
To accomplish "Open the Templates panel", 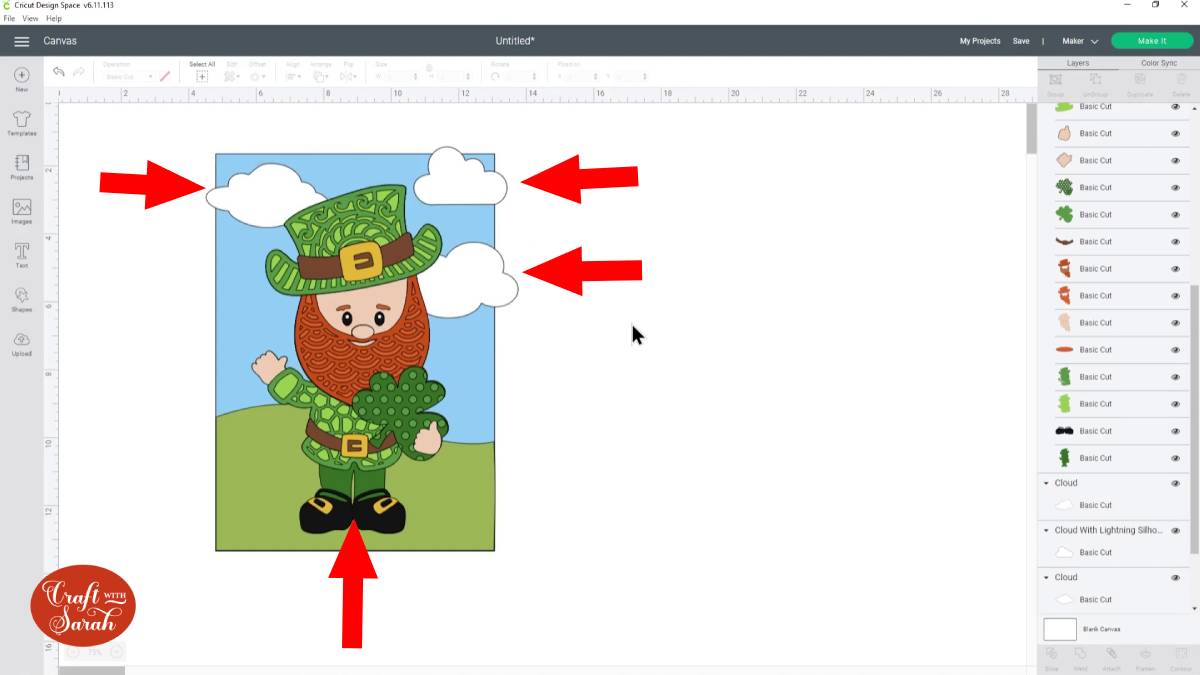I will [21, 123].
